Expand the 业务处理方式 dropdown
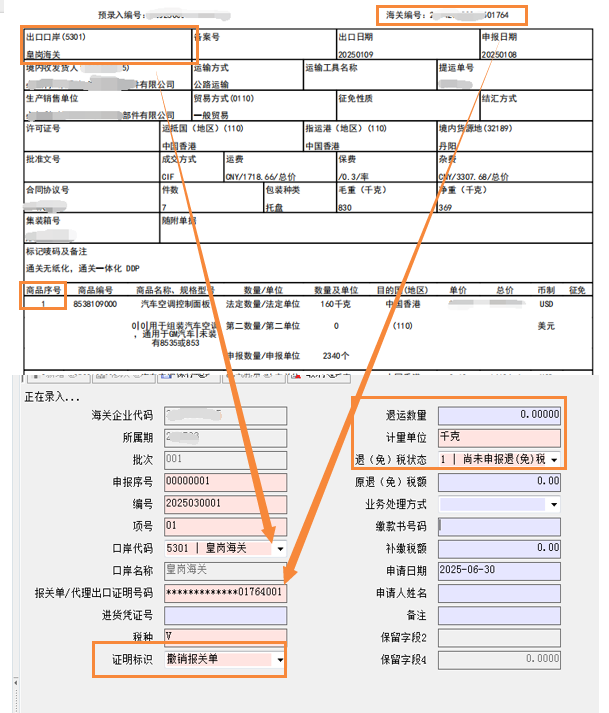 coord(554,504)
